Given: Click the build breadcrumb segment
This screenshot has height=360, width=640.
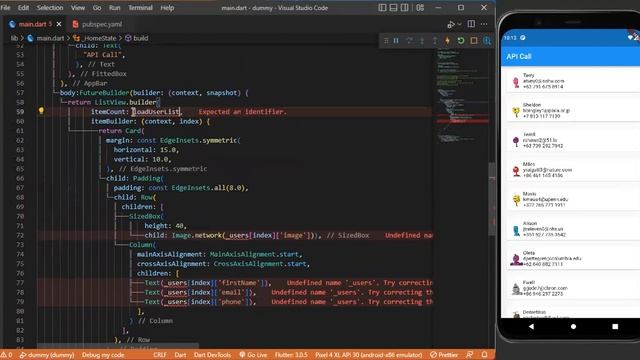Looking at the screenshot, I should click(140, 38).
